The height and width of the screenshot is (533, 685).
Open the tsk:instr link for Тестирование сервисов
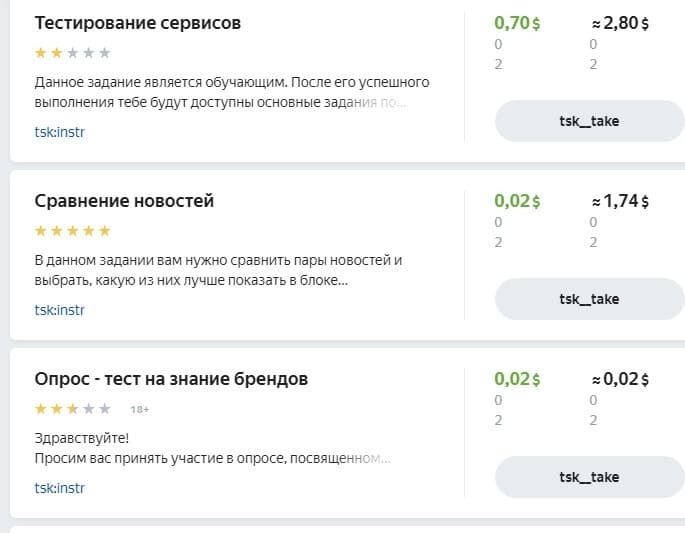click(60, 132)
